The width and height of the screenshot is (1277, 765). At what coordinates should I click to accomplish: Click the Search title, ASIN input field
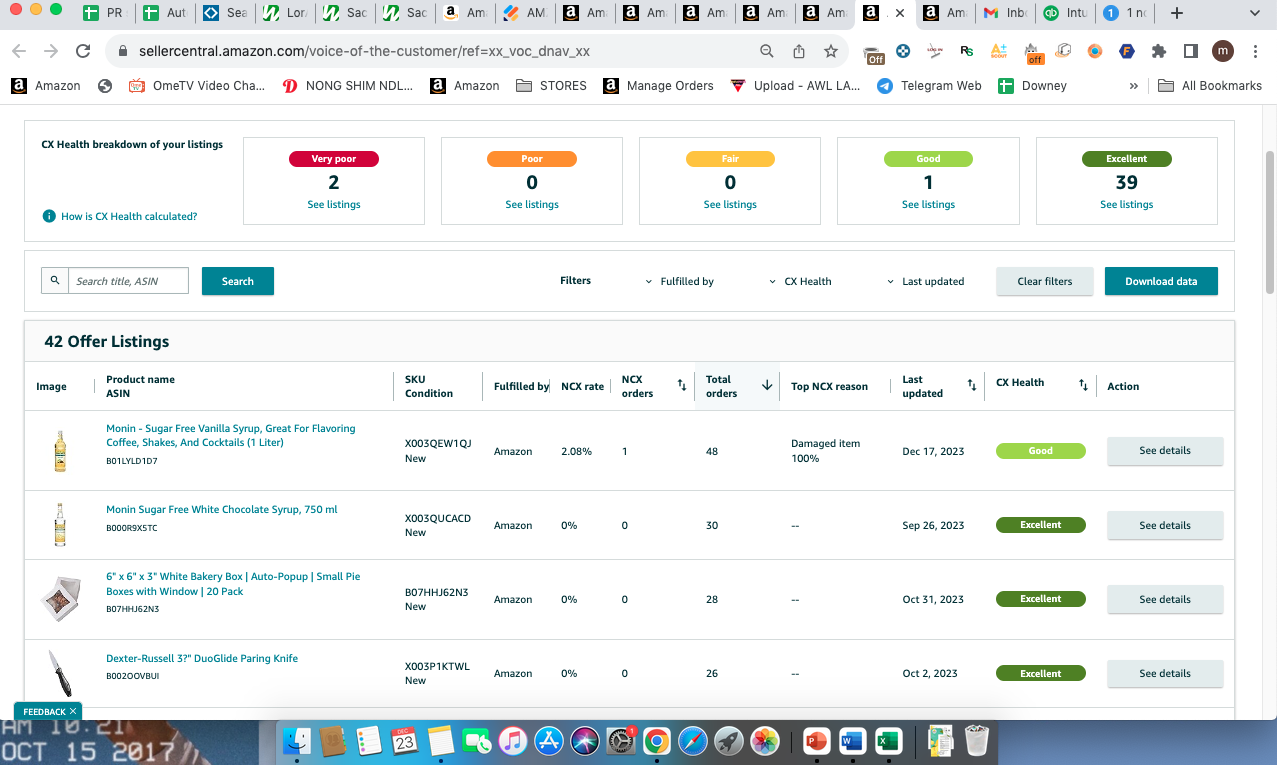(x=129, y=281)
